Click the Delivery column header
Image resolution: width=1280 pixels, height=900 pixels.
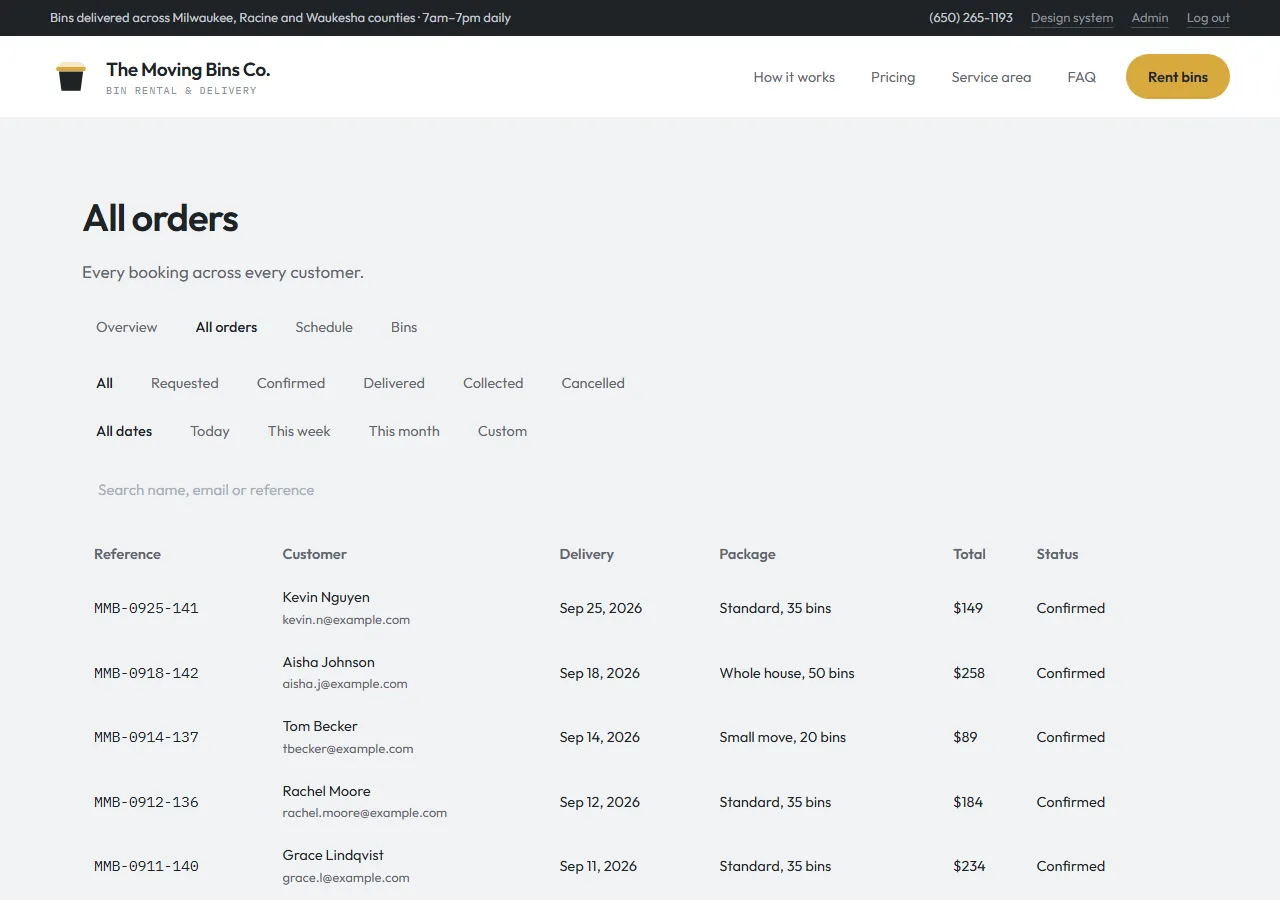click(x=587, y=554)
